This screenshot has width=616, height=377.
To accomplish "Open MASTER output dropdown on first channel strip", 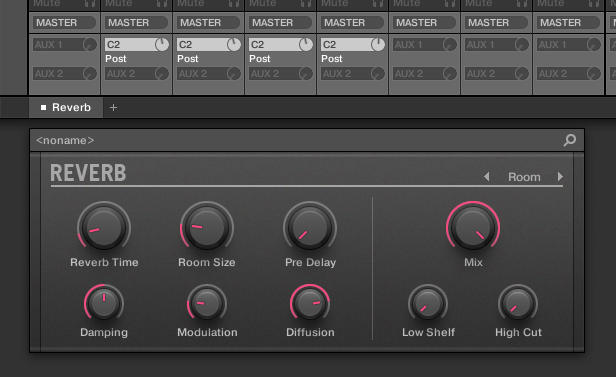I will (x=64, y=23).
